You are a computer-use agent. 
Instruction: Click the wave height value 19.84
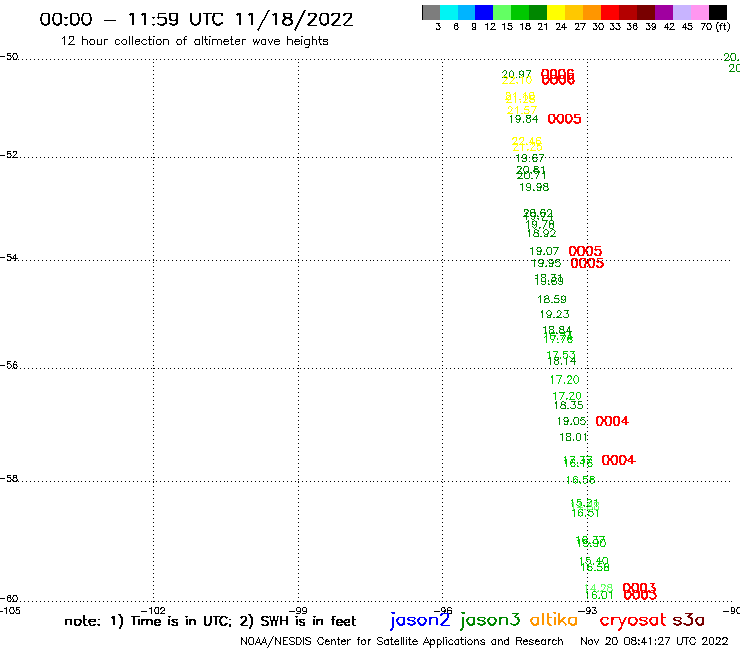tap(523, 119)
